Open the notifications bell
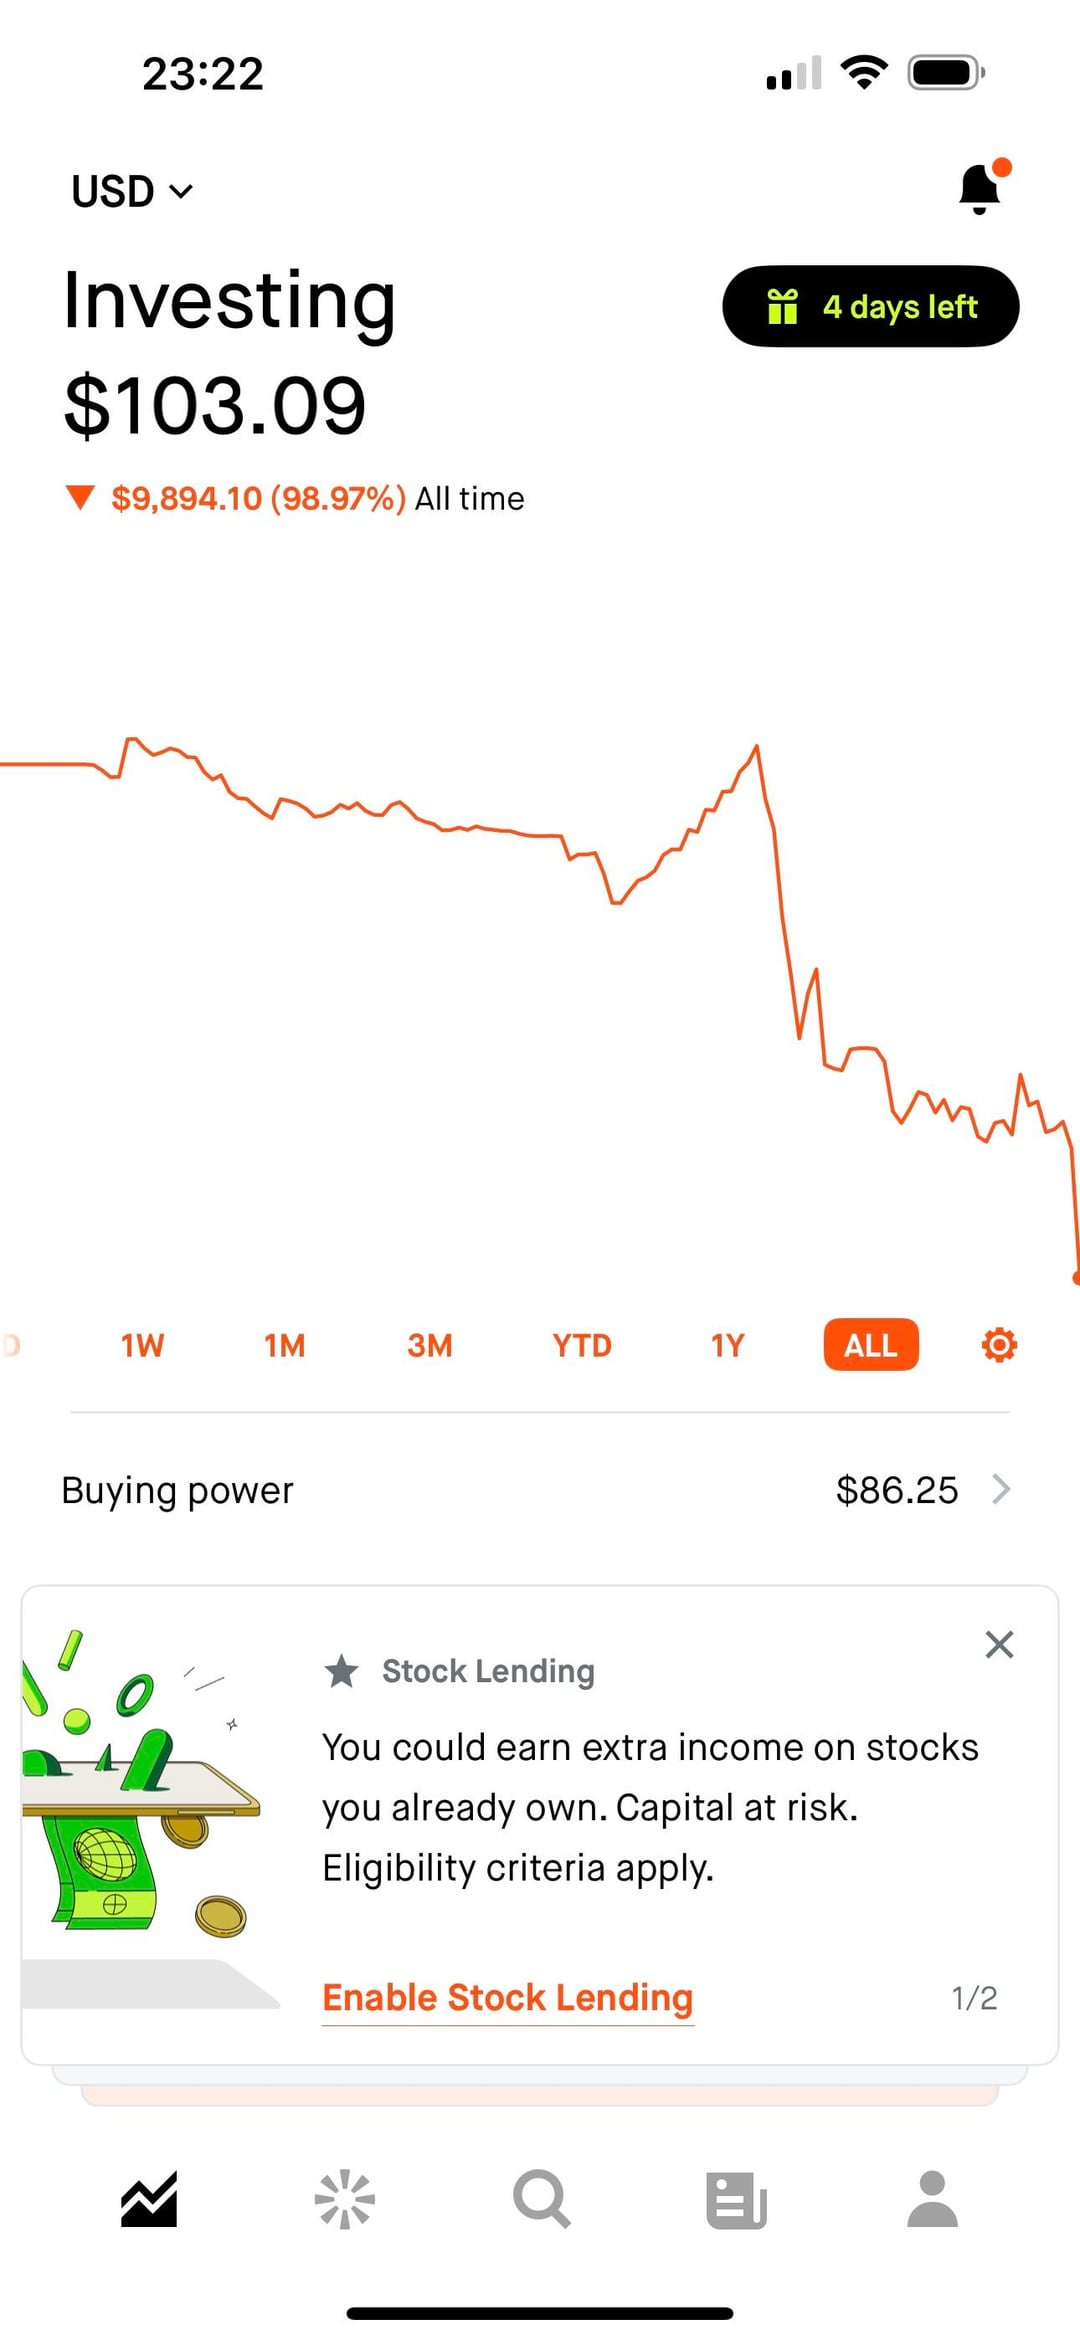This screenshot has width=1080, height=2340. tap(980, 188)
